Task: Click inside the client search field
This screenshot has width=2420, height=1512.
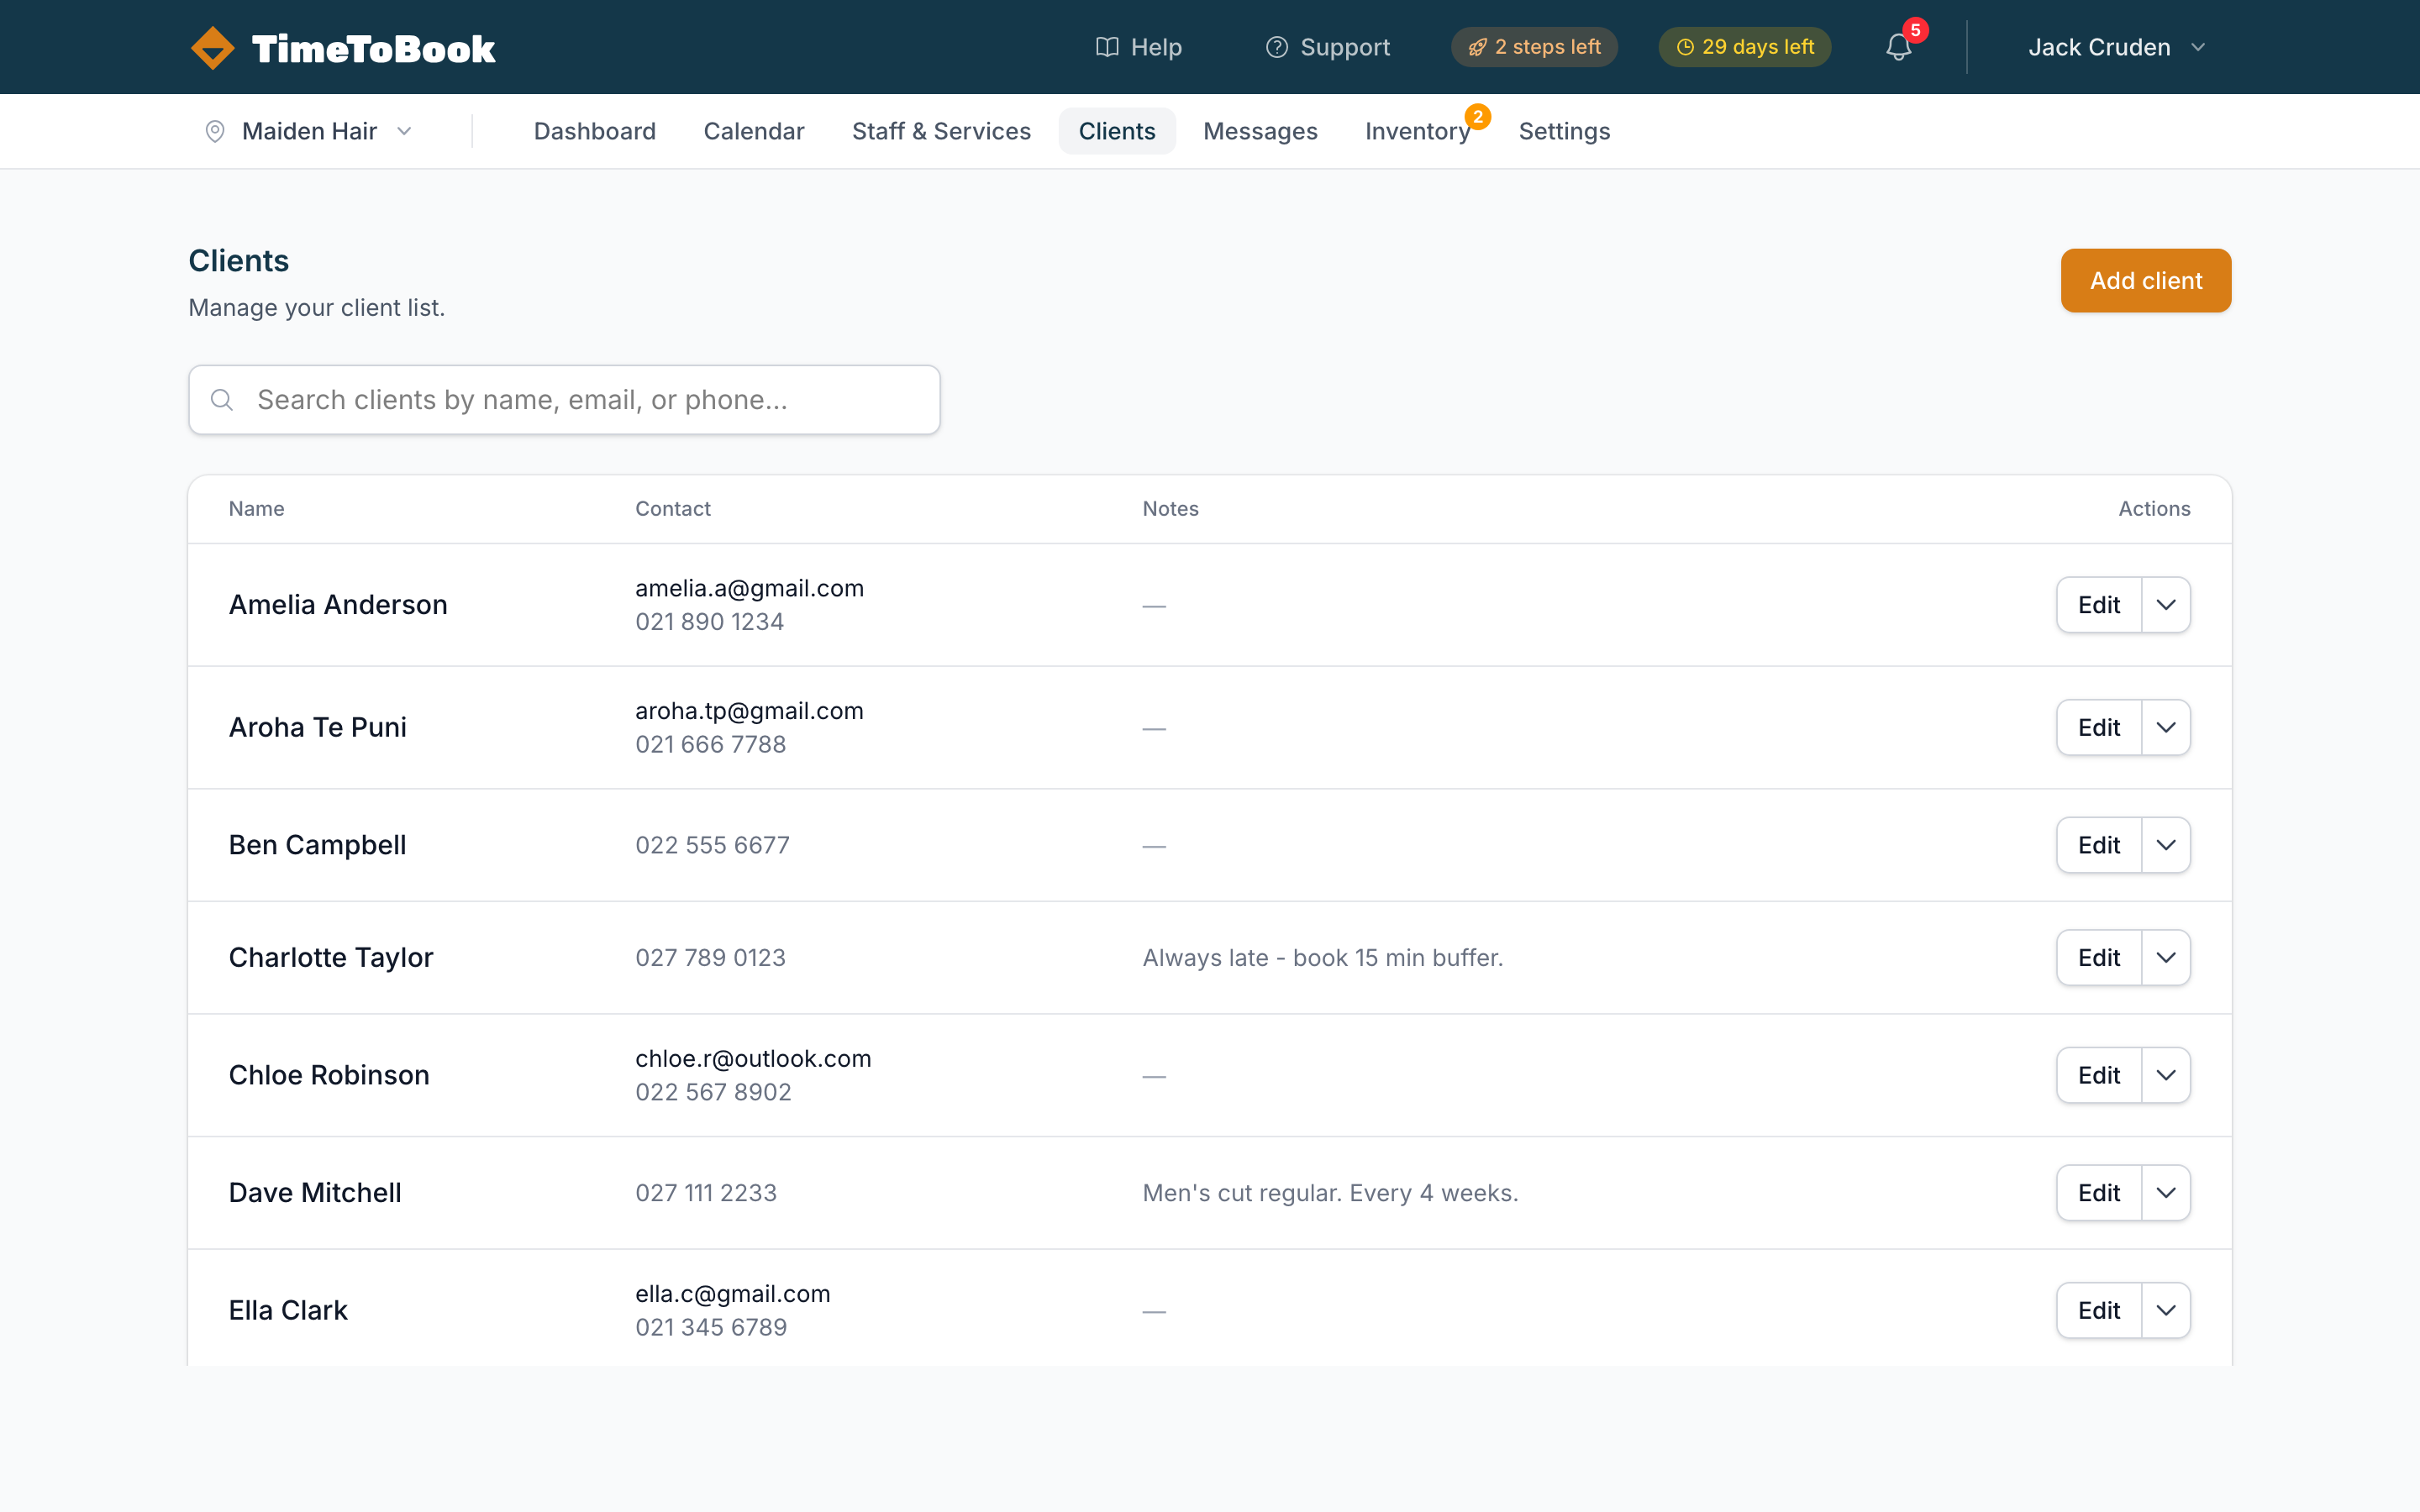Action: tap(563, 399)
